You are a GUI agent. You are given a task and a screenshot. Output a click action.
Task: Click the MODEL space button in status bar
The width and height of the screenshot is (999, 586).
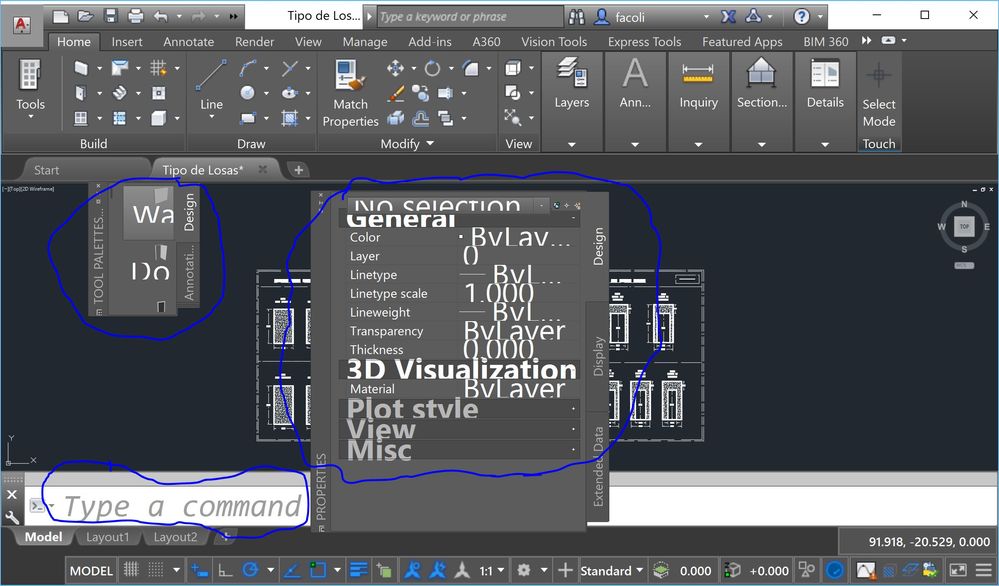click(x=91, y=571)
